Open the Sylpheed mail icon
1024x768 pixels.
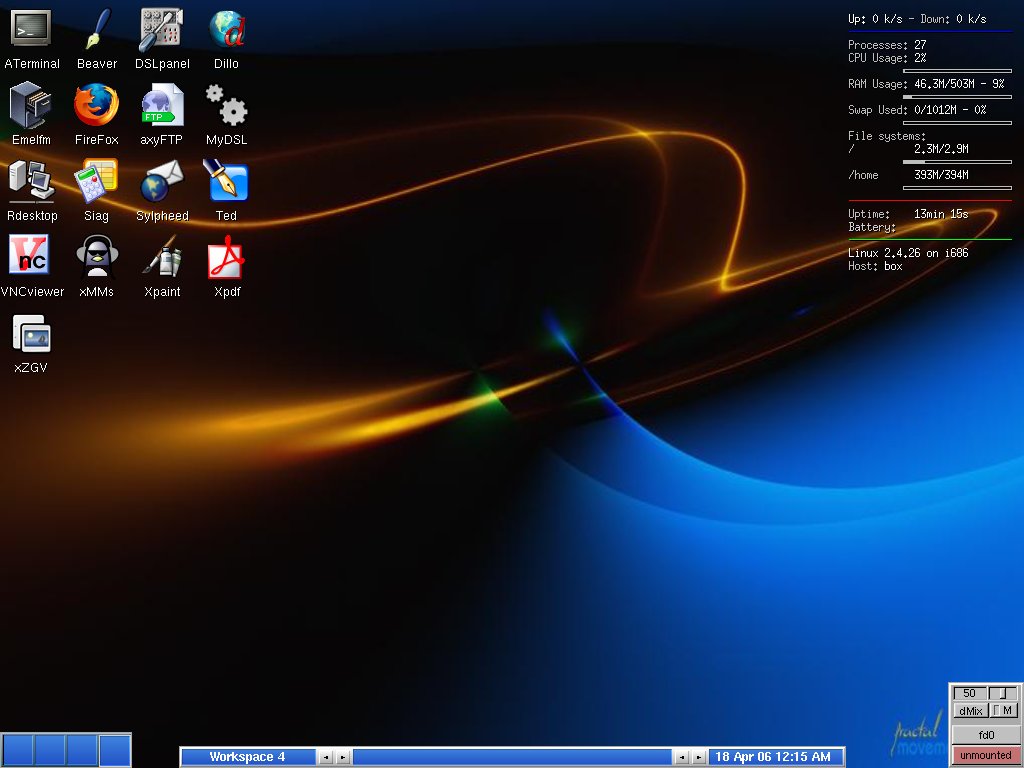click(161, 181)
